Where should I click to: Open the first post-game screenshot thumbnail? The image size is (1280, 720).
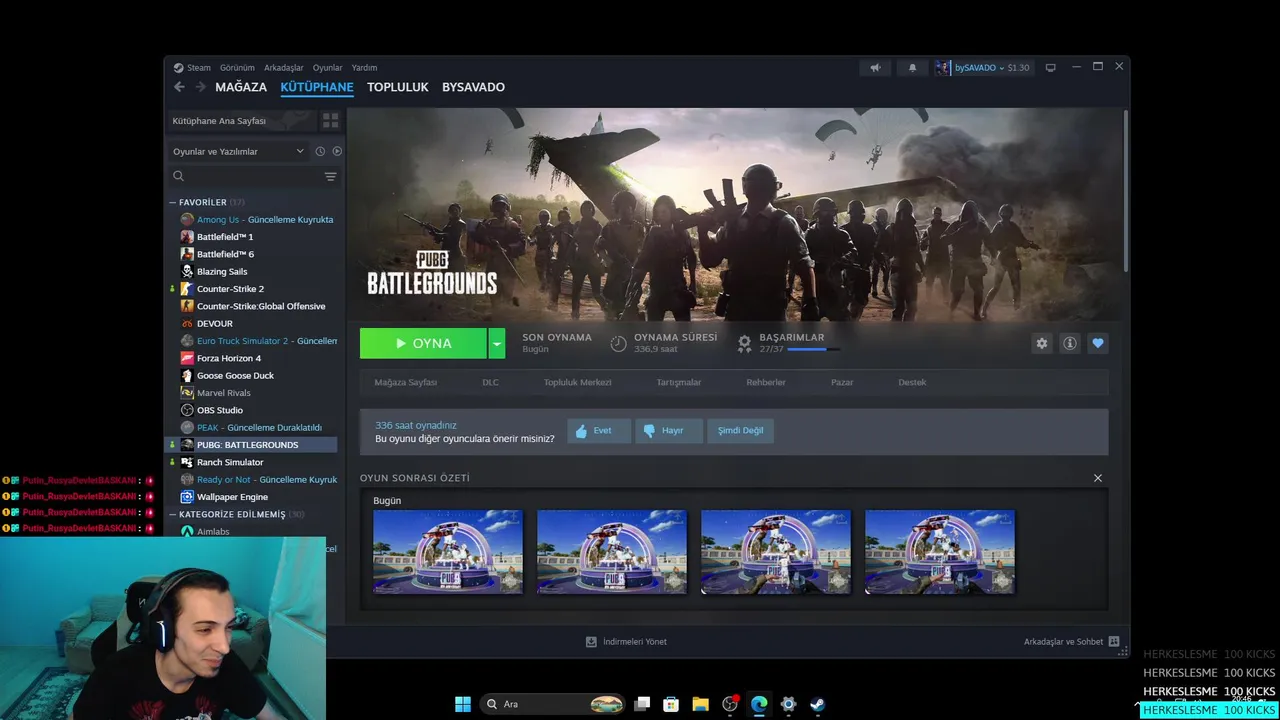[447, 552]
